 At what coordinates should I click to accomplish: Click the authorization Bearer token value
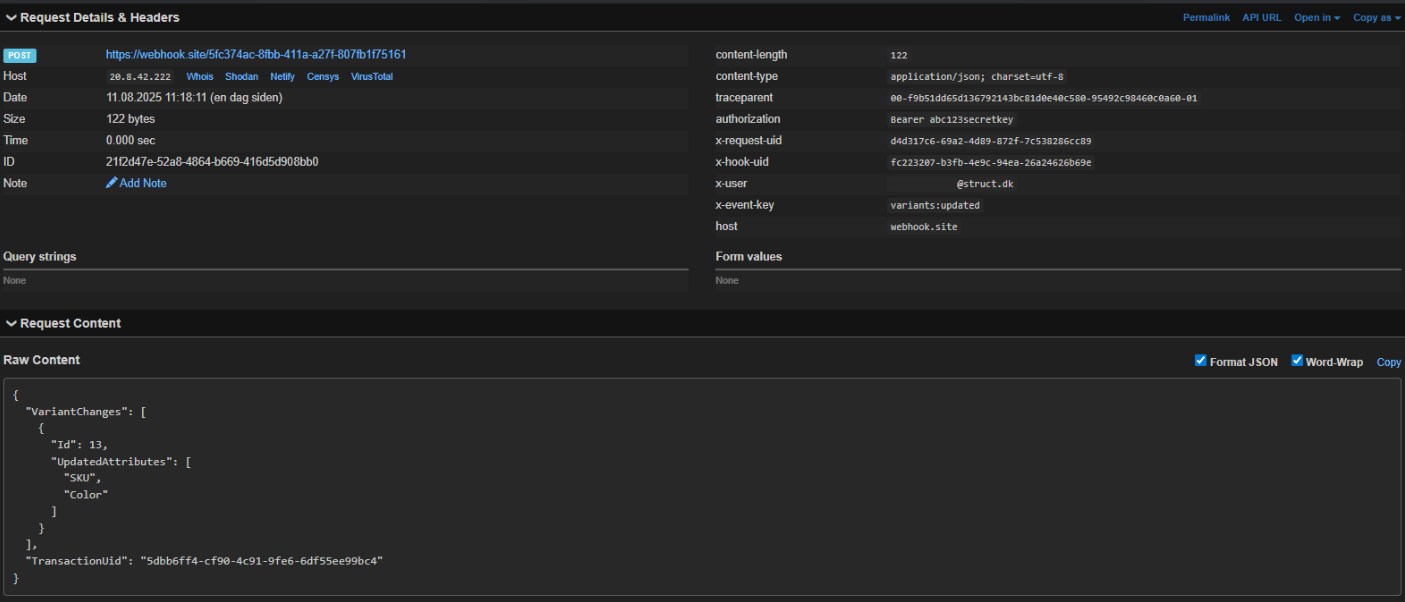(x=951, y=120)
